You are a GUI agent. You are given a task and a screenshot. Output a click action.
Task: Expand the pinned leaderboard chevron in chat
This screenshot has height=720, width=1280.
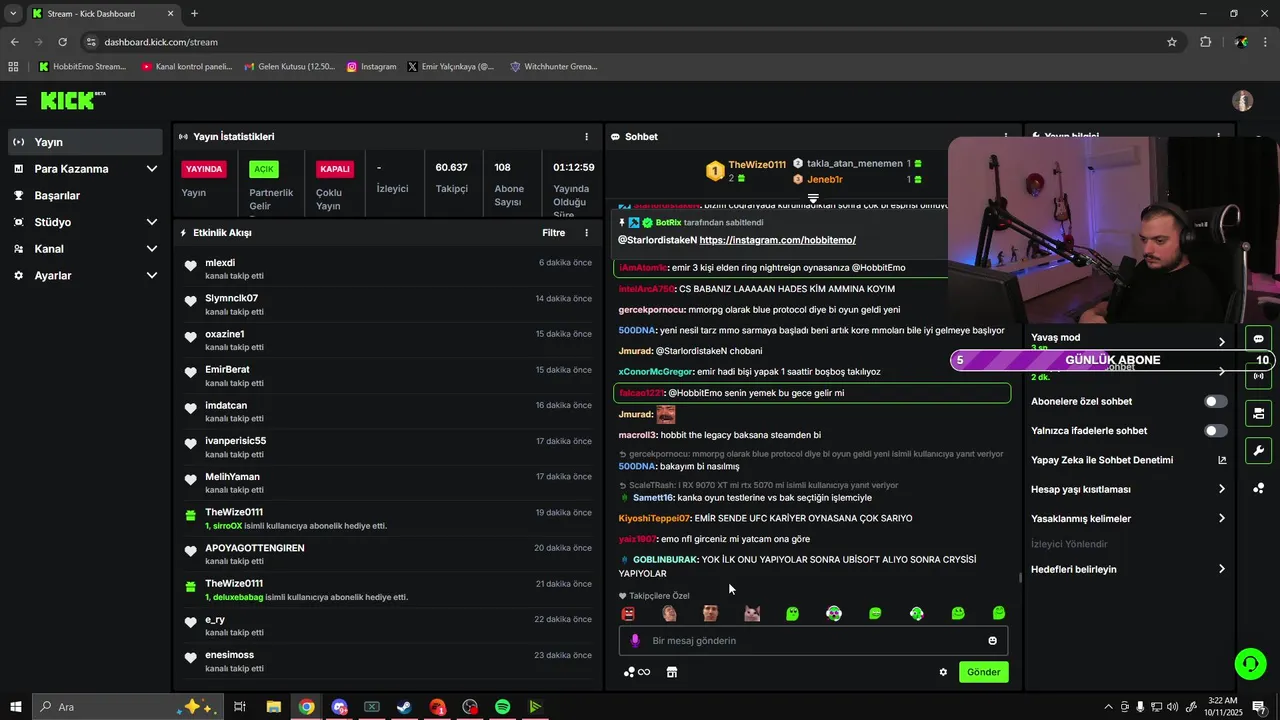tap(813, 199)
